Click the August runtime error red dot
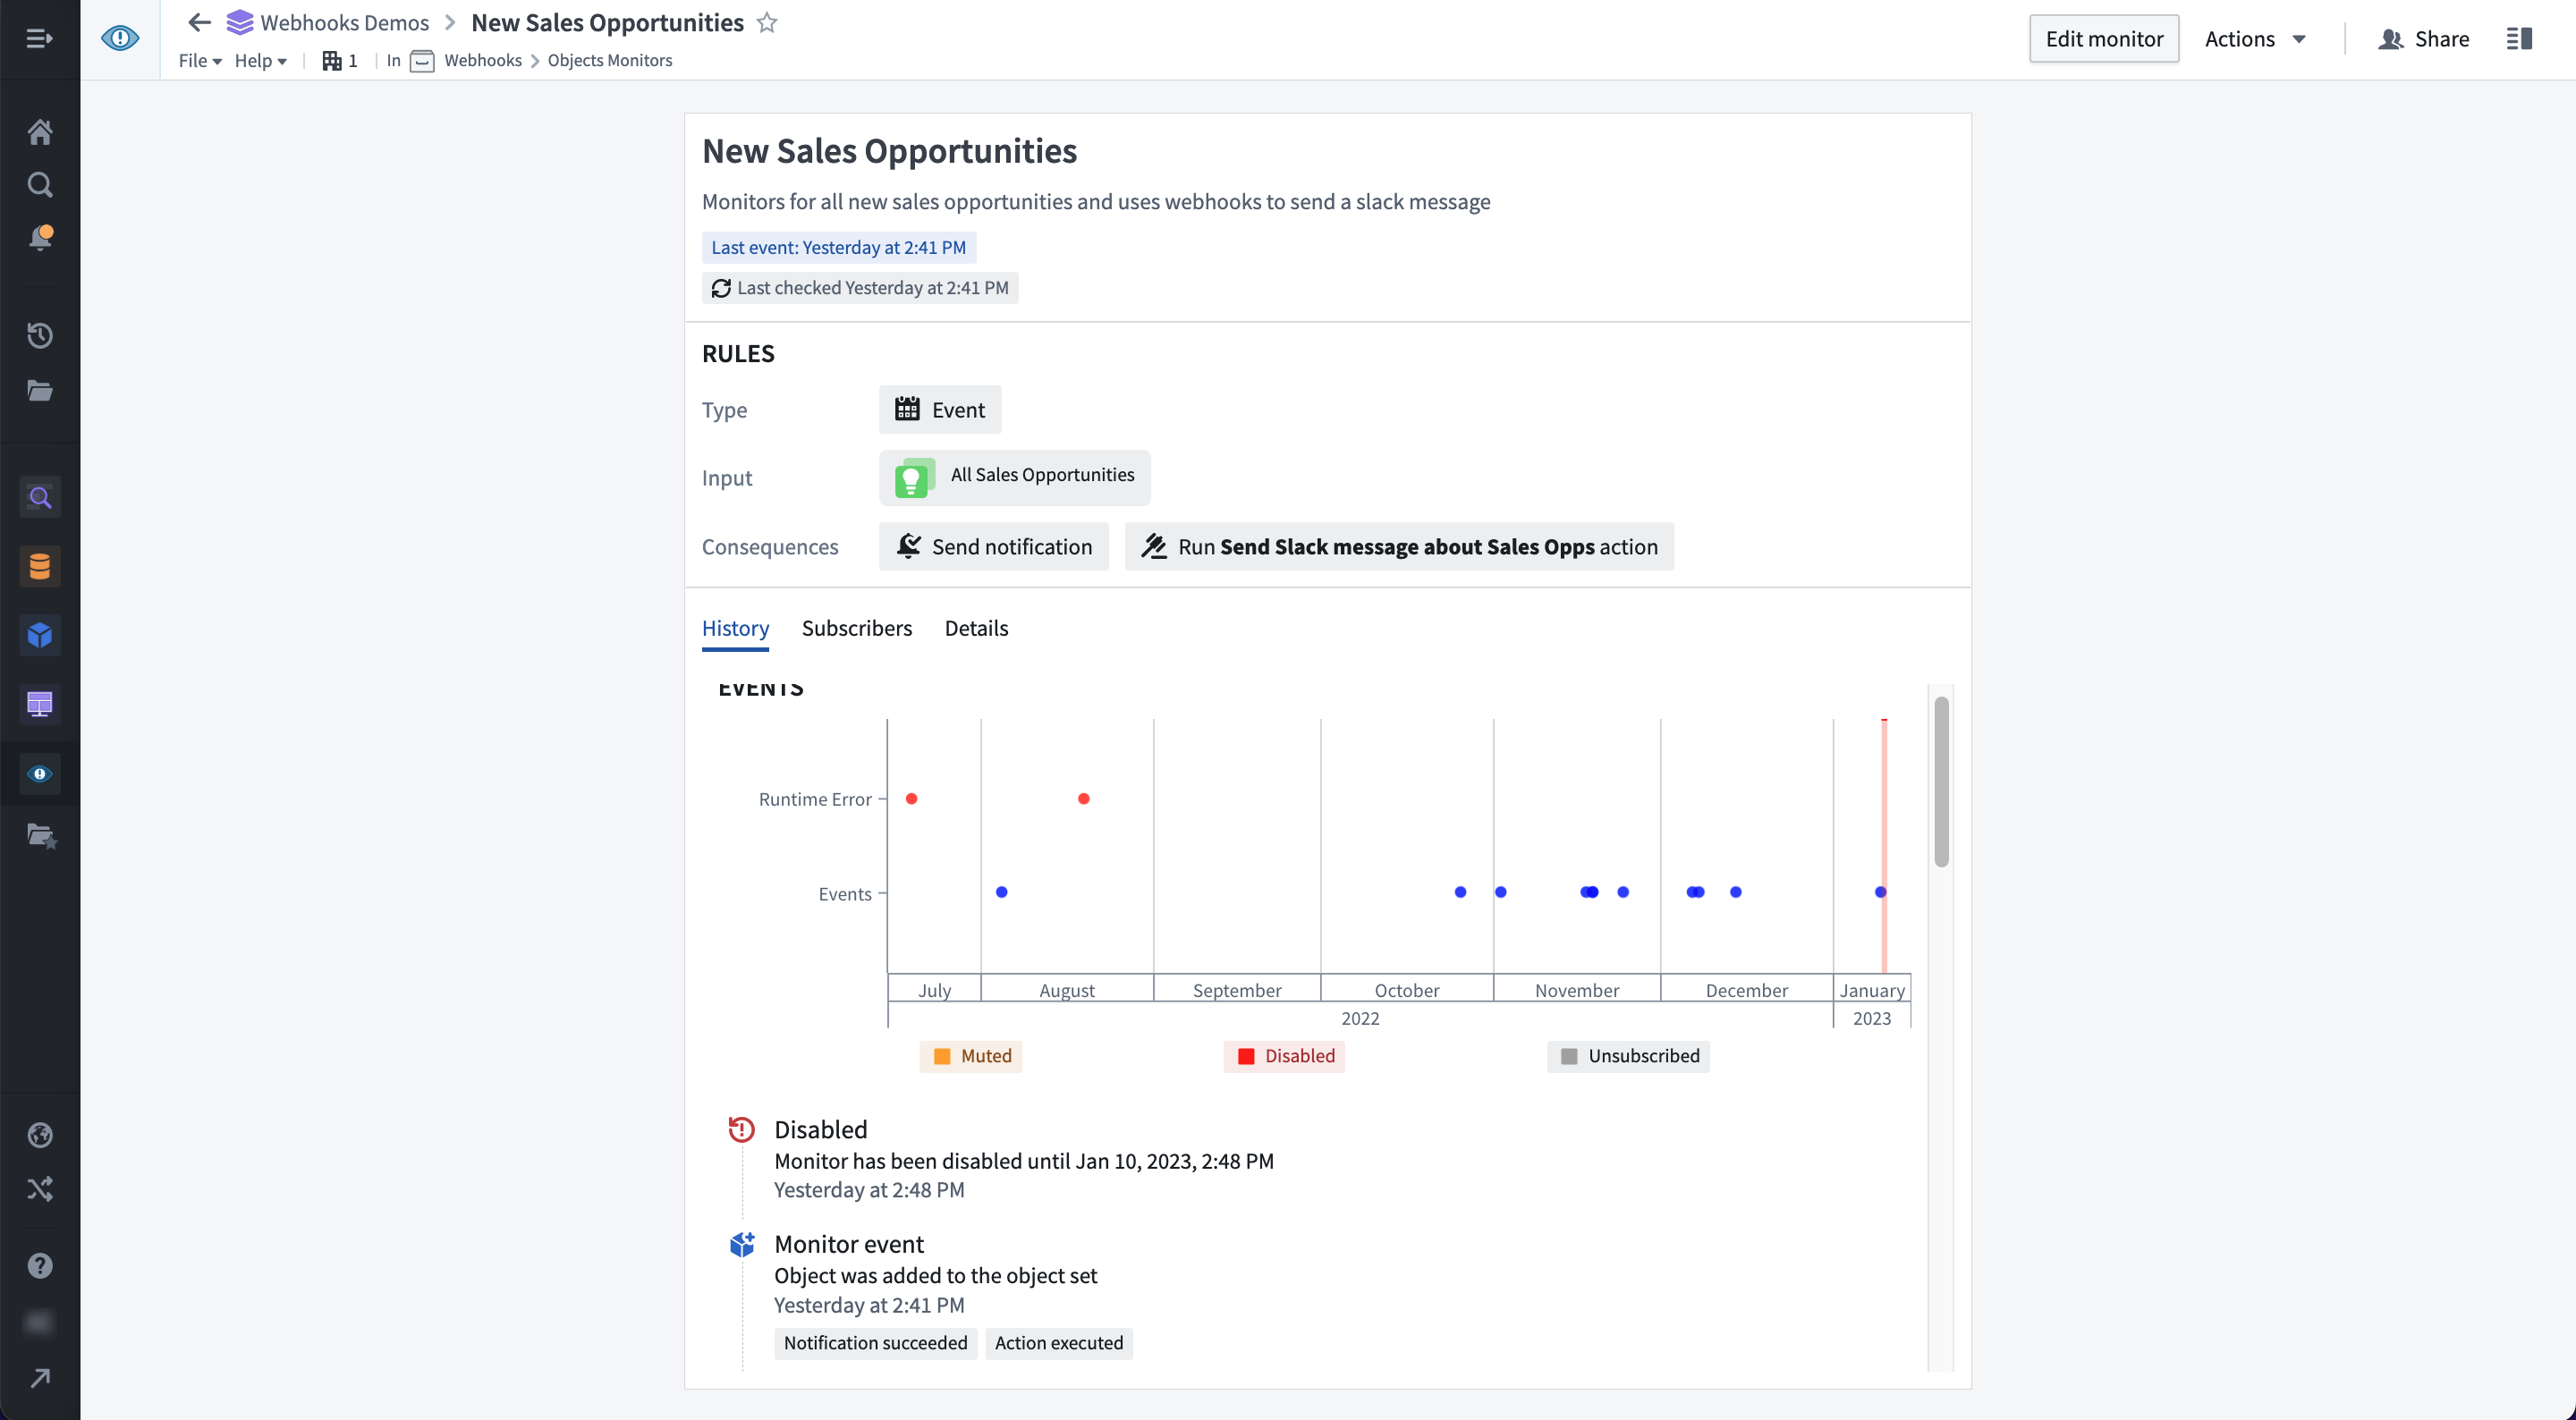 (x=1083, y=799)
